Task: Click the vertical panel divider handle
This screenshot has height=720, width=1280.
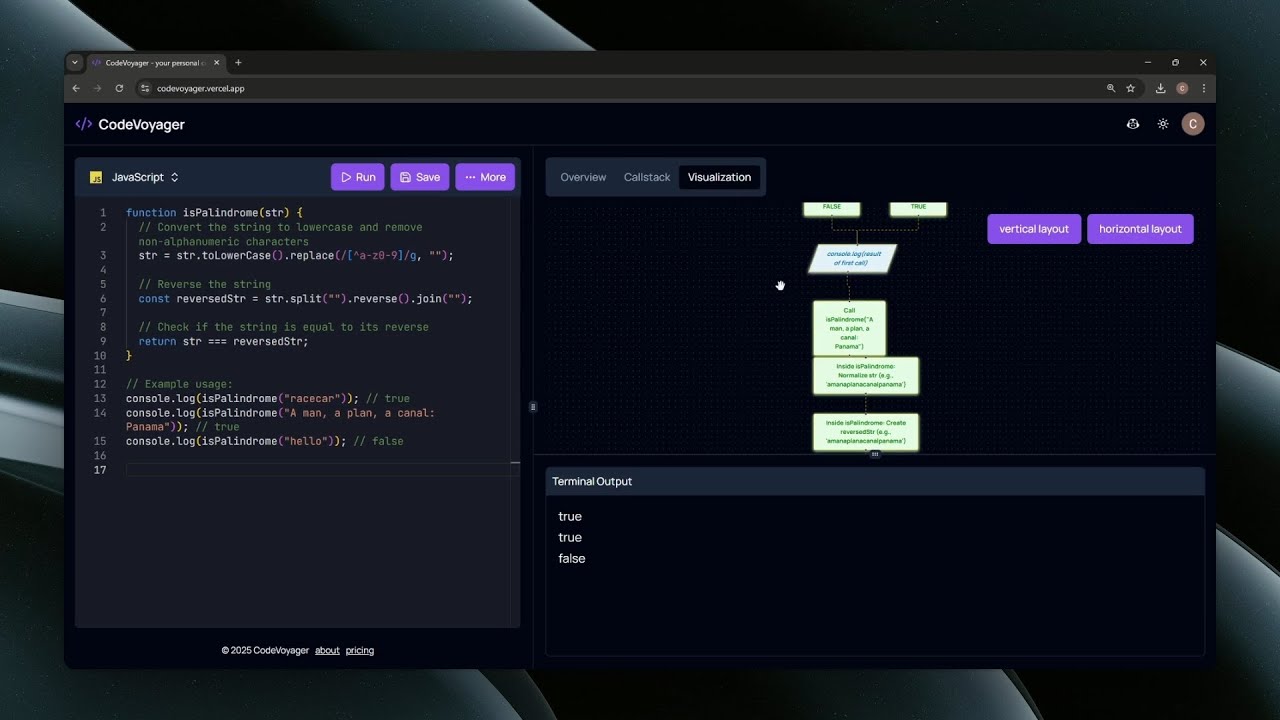Action: pyautogui.click(x=533, y=406)
